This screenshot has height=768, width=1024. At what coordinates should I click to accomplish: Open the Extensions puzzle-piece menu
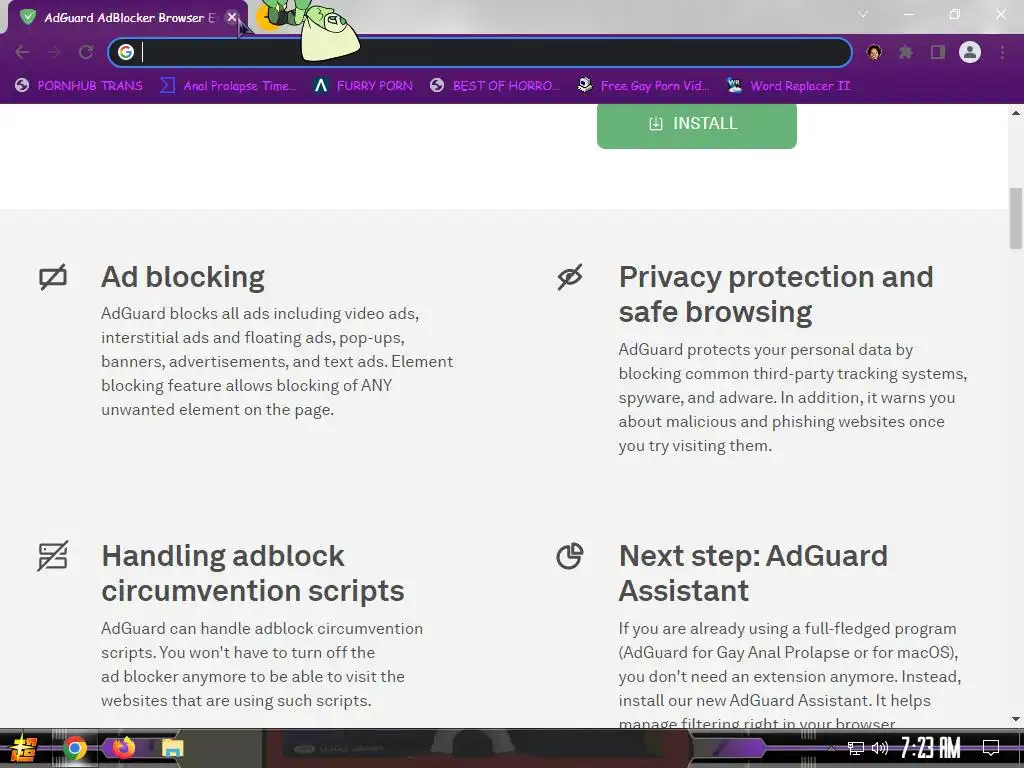pos(906,52)
